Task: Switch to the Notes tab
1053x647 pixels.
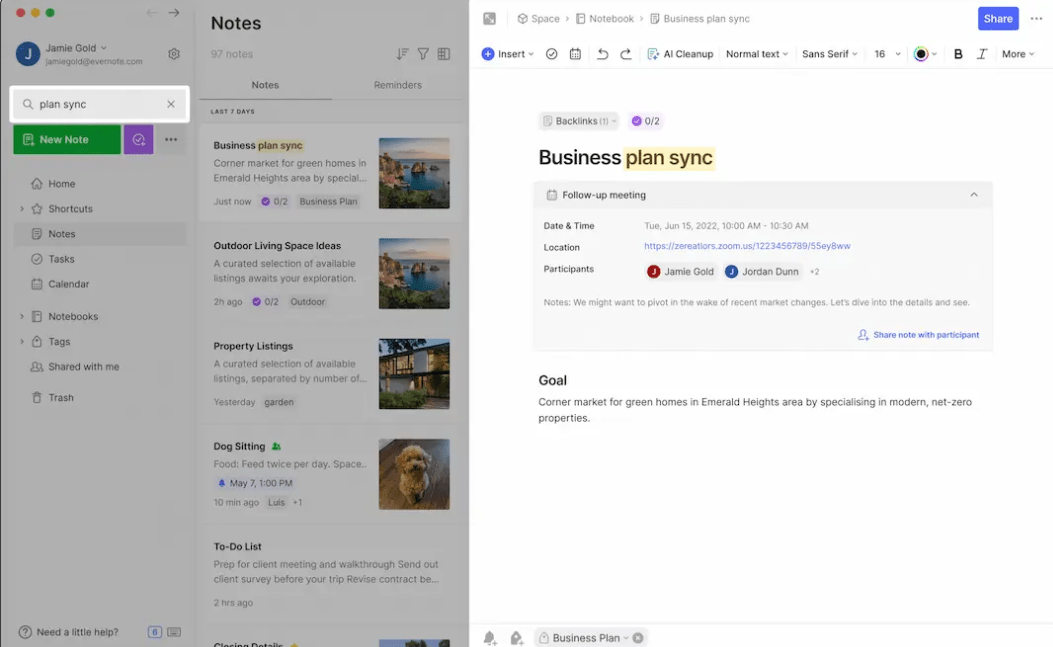Action: point(265,85)
